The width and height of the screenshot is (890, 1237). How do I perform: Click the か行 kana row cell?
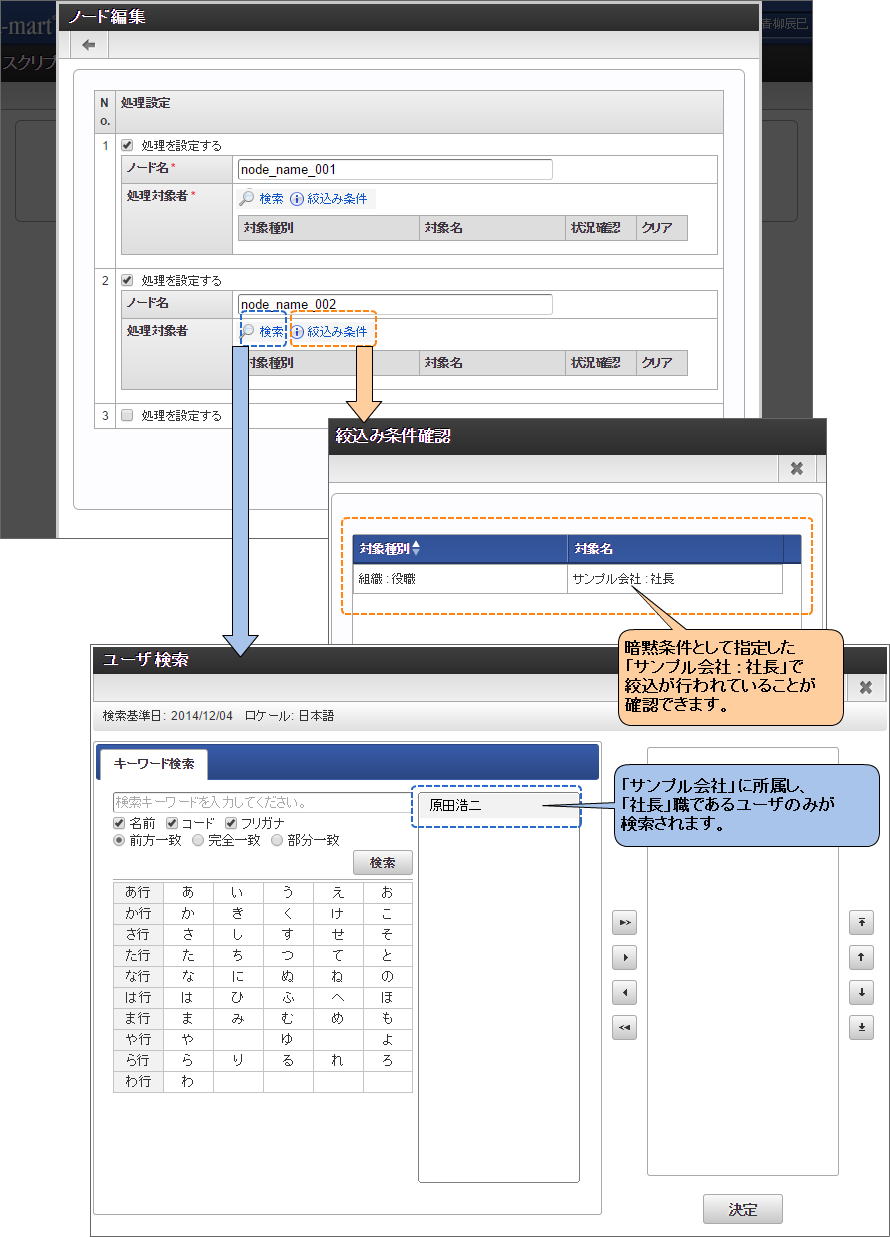pyautogui.click(x=138, y=913)
